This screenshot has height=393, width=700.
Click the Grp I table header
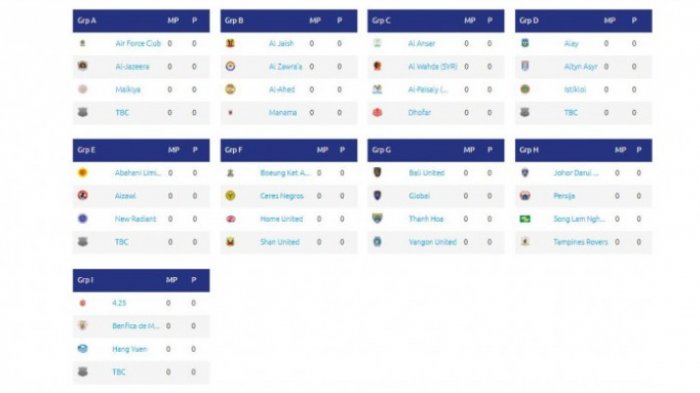point(141,280)
